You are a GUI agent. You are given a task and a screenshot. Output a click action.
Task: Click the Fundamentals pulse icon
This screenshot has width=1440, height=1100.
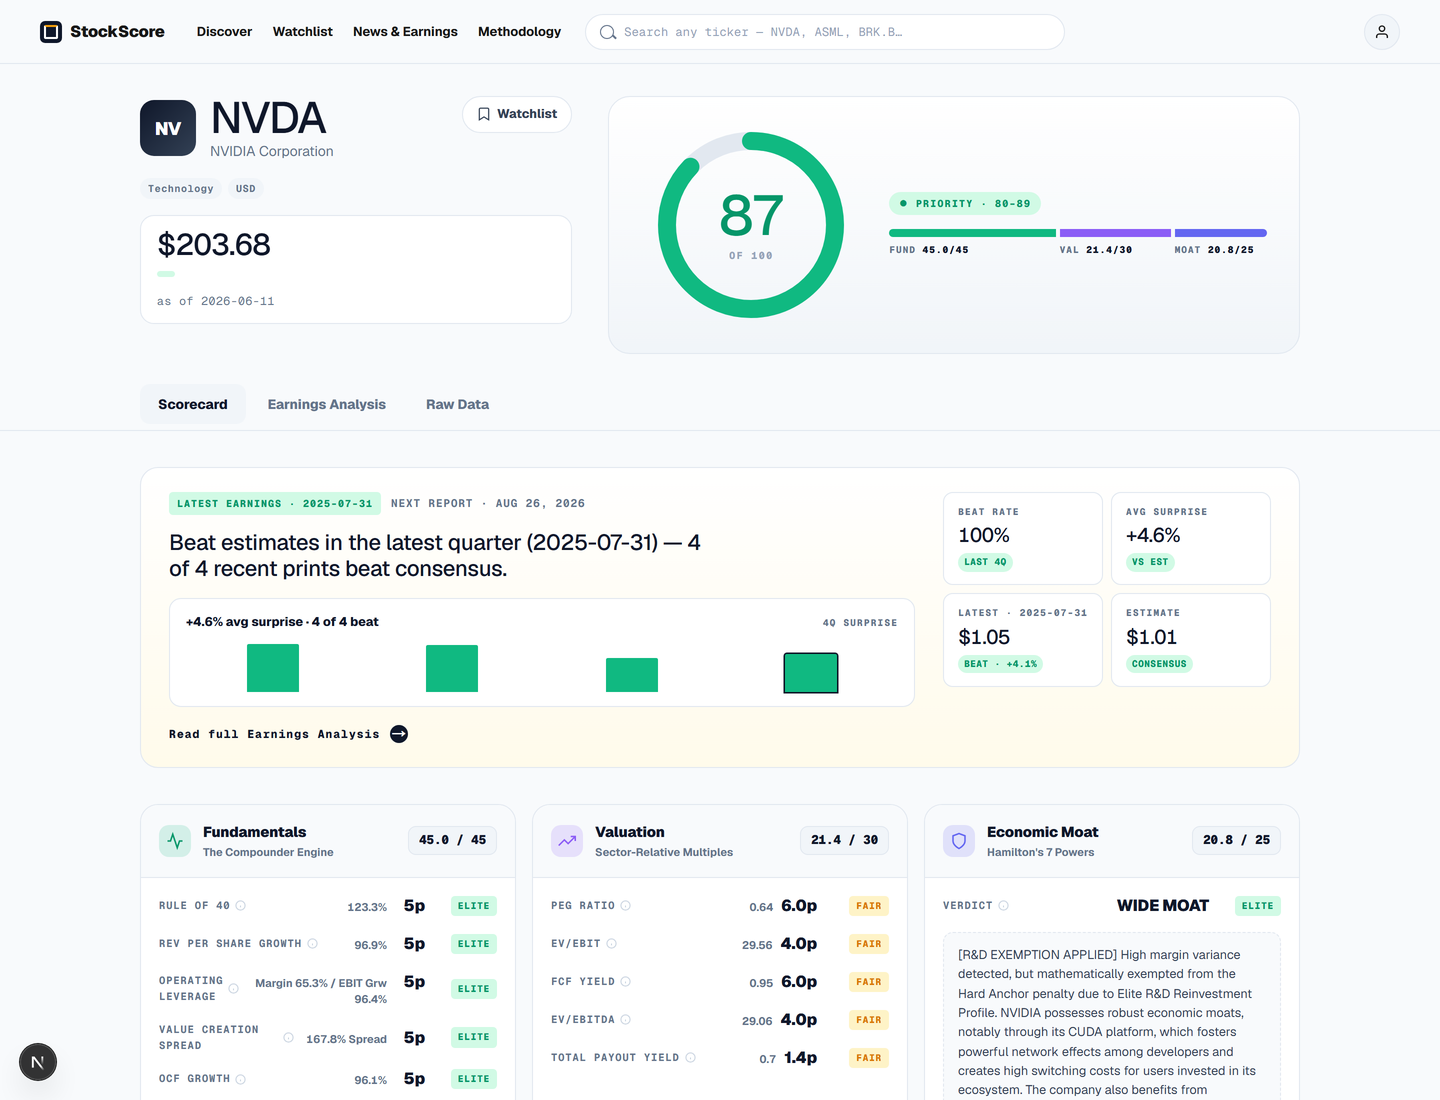point(175,841)
